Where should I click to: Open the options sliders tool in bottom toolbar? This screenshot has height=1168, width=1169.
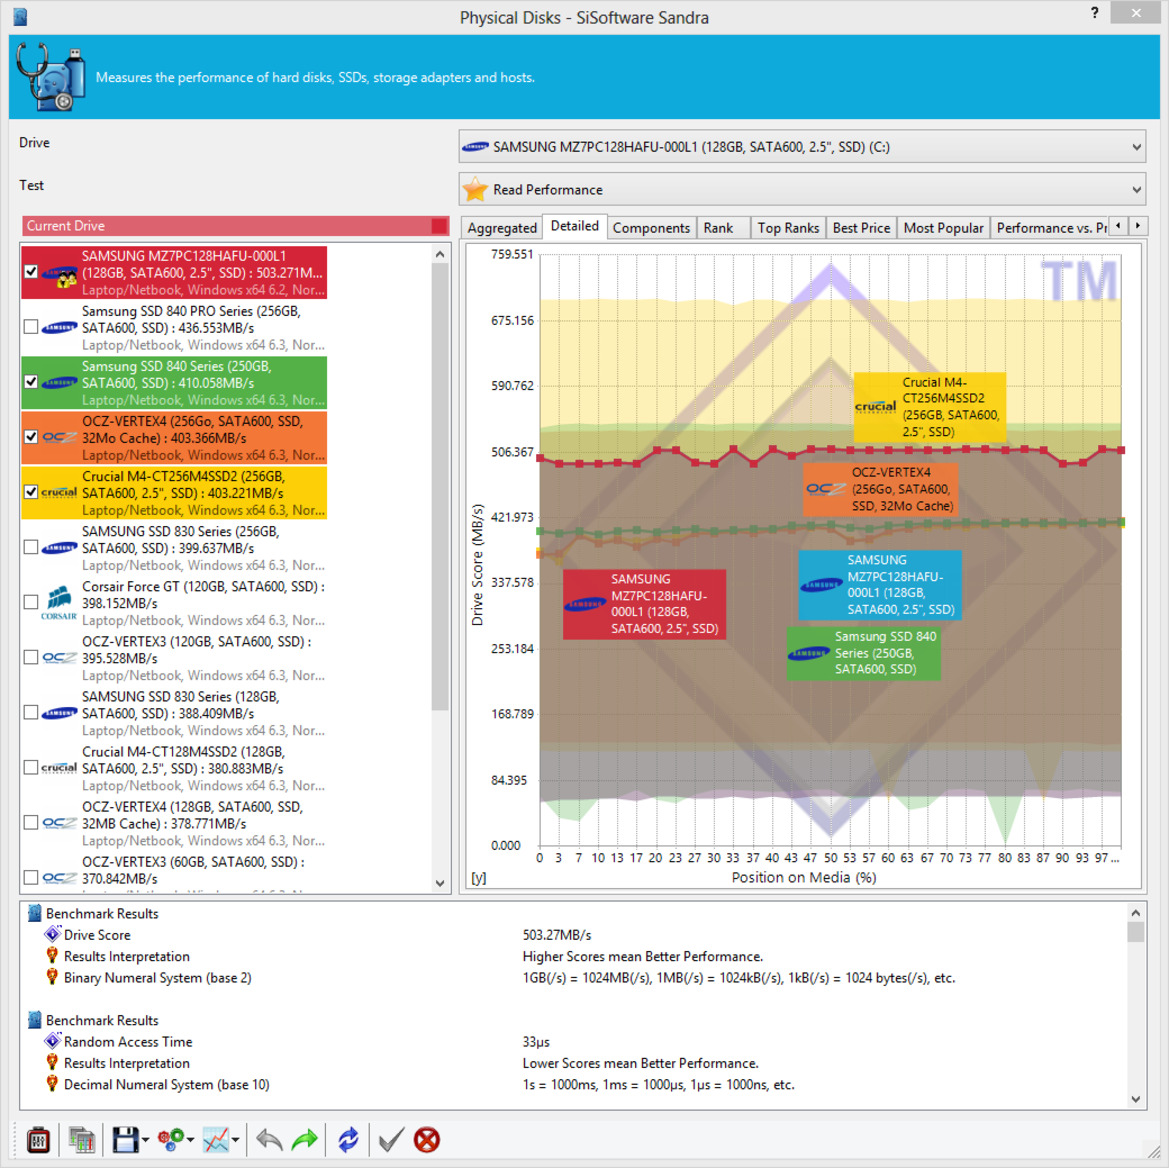(x=38, y=1140)
